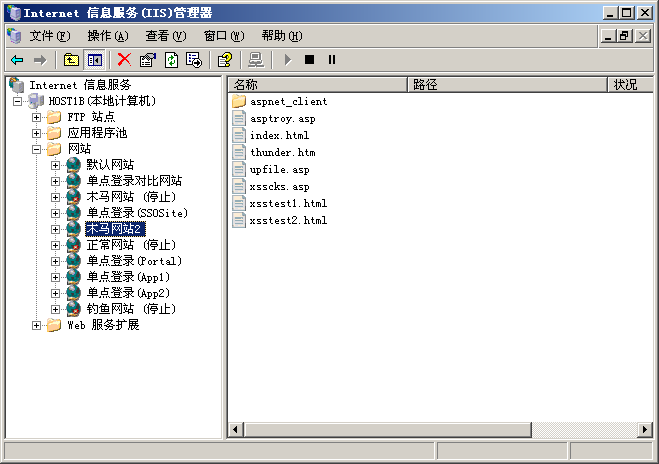Select the asptroy.asp file icon
Screen dimensions: 659x464
239,118
